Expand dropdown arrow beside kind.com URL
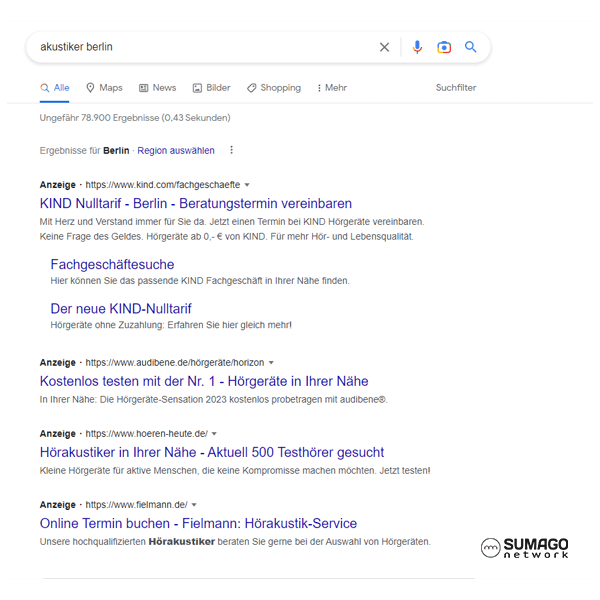 click(x=247, y=185)
